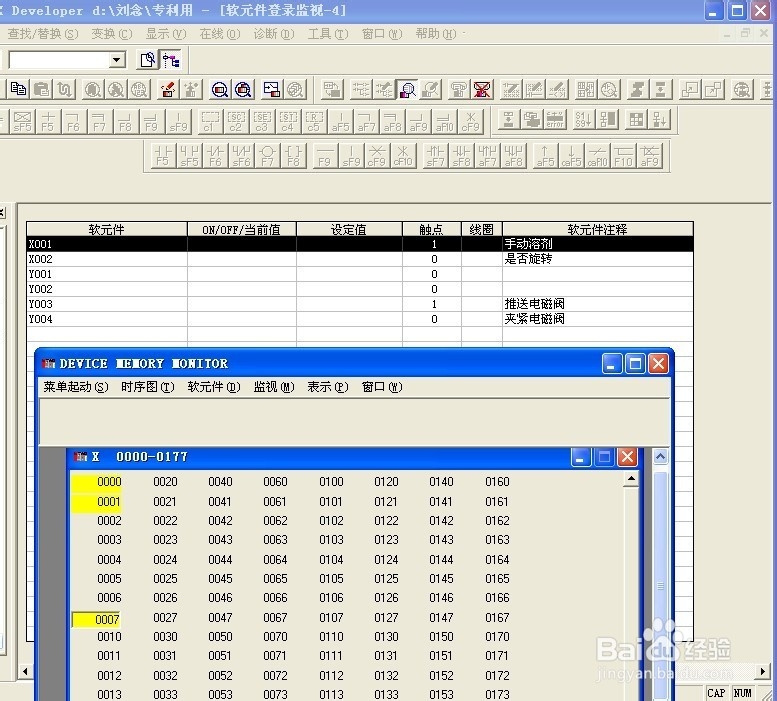
Task: Open the 诊断(D) menu
Action: pos(274,34)
